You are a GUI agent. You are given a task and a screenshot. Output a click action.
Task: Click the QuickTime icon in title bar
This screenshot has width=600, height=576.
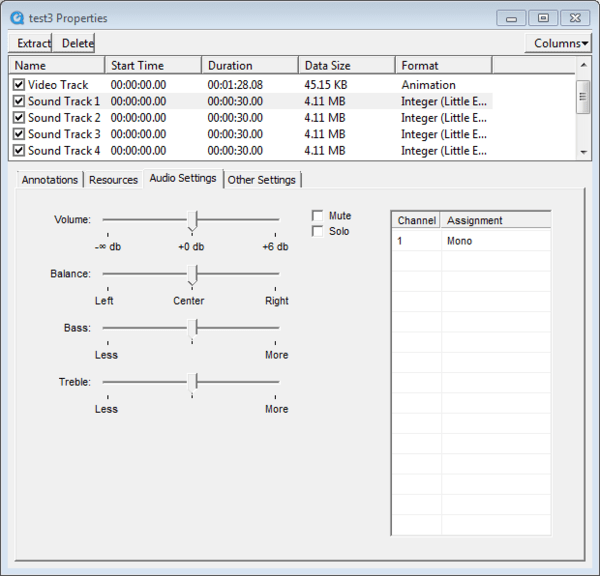(x=17, y=18)
